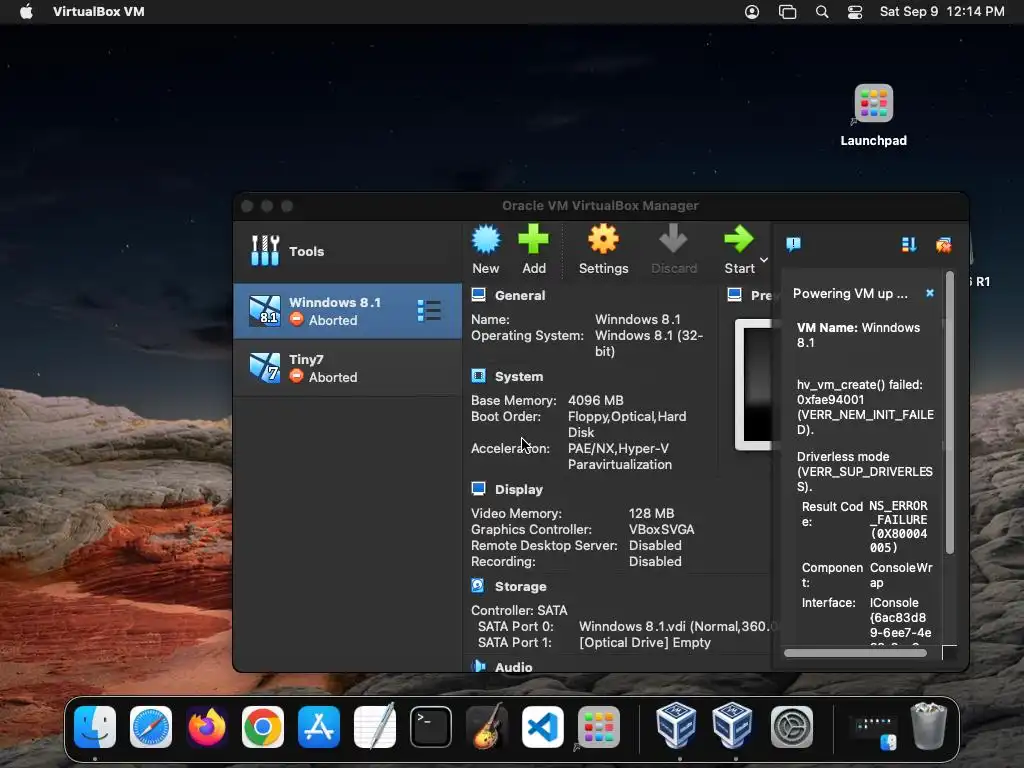Click the first VirtualBox icon in the Dock

pos(676,725)
